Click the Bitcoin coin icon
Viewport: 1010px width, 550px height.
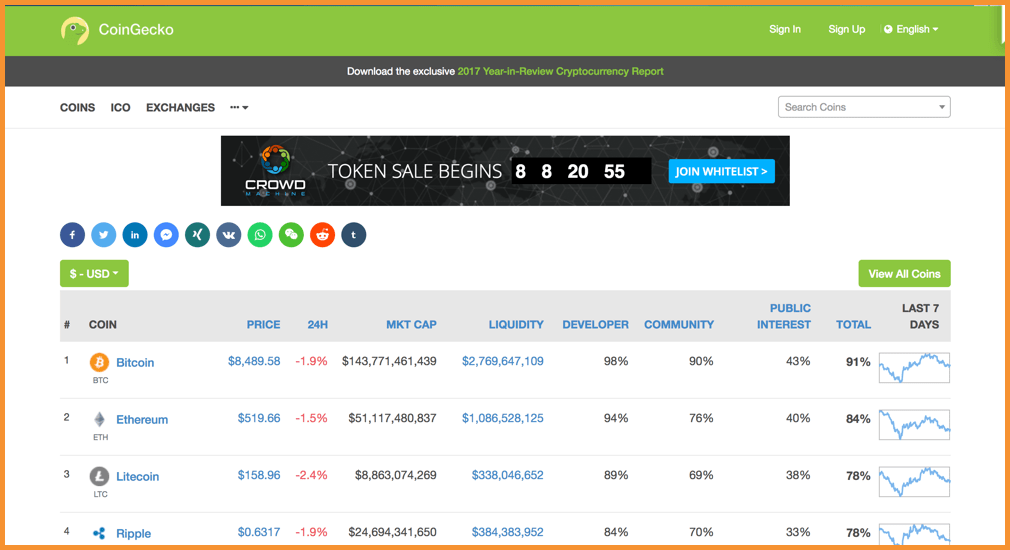coord(99,363)
